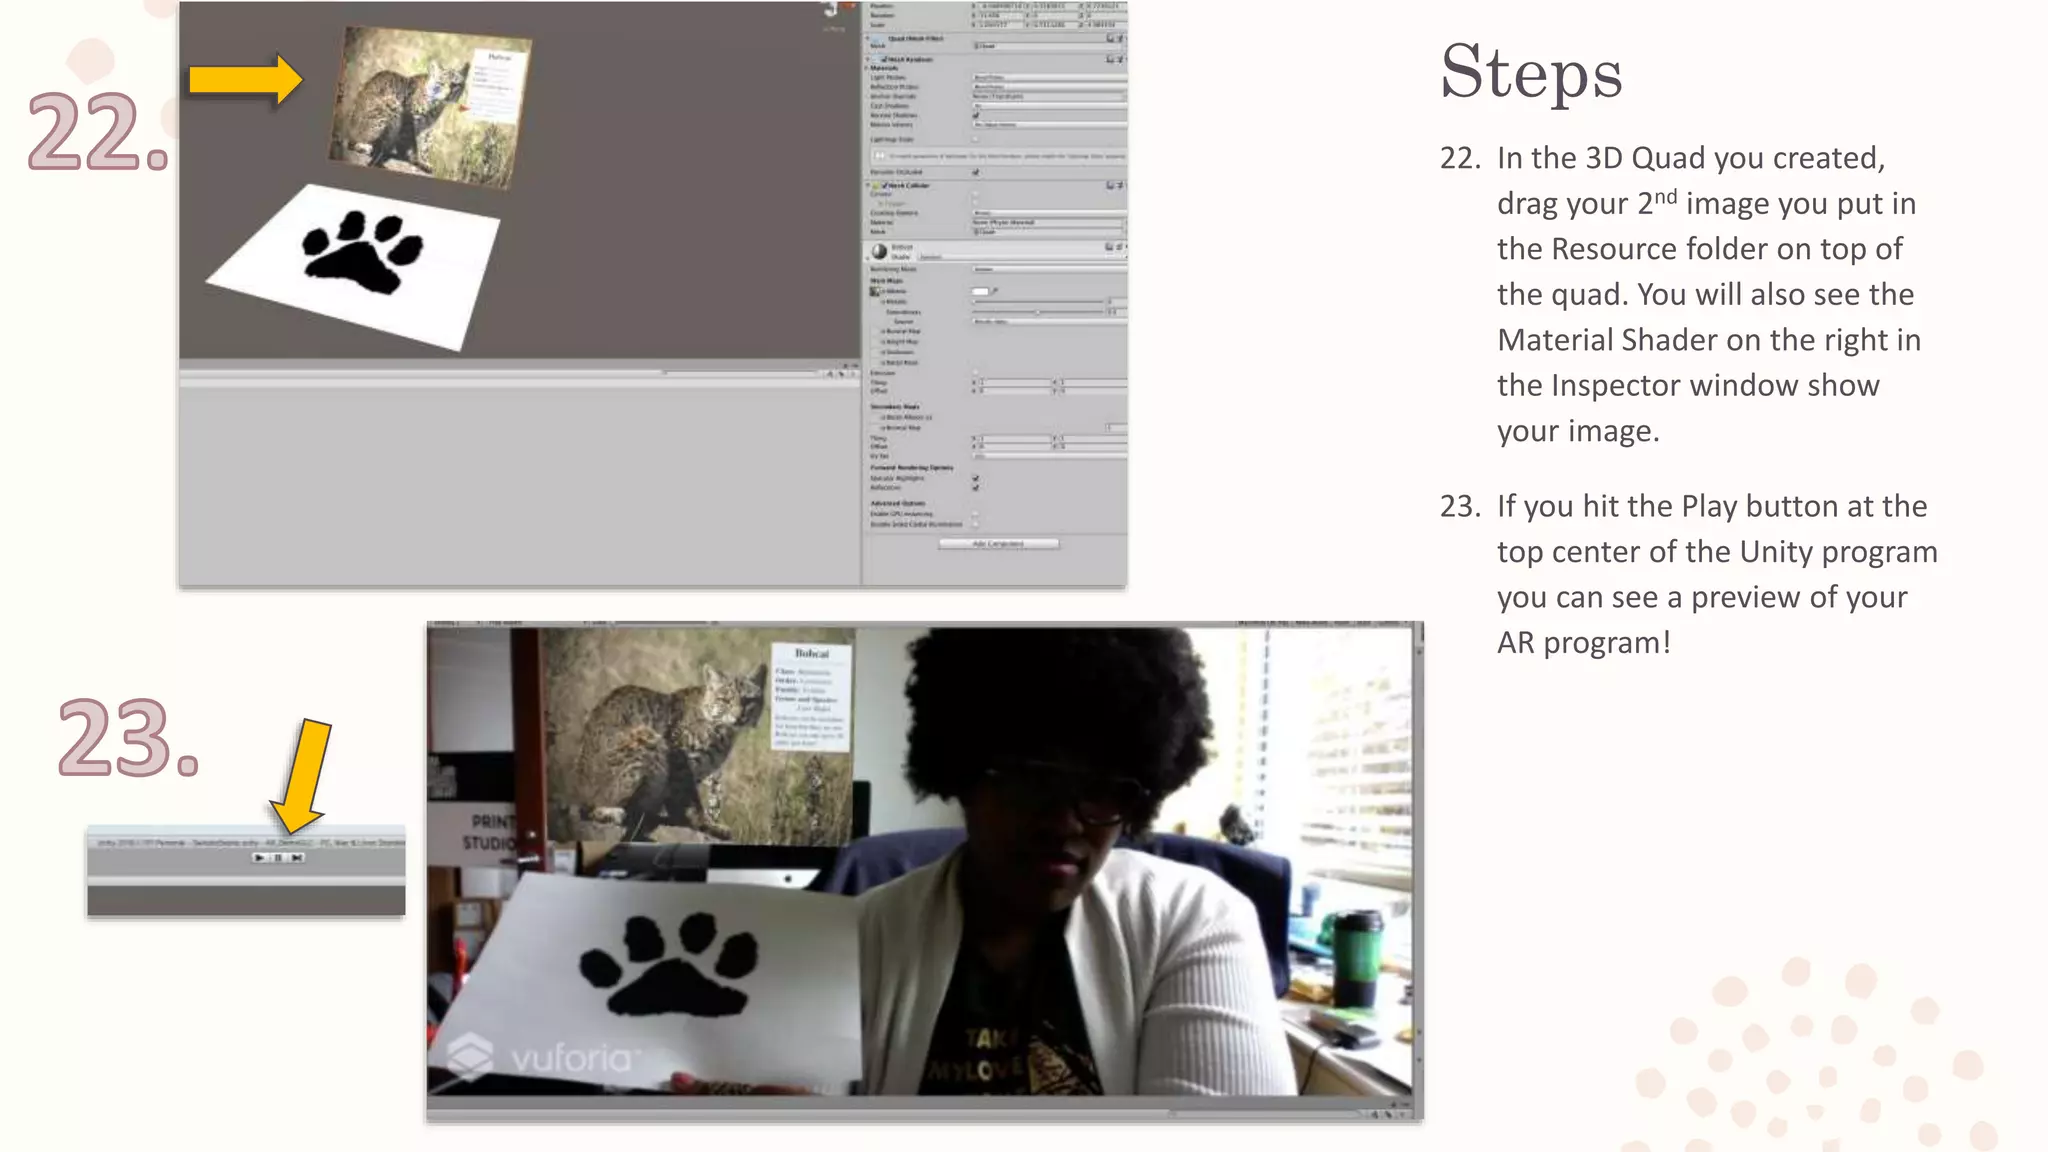The image size is (2048, 1152).
Task: Collapse the Quad Mesh Filter component
Action: [867, 38]
